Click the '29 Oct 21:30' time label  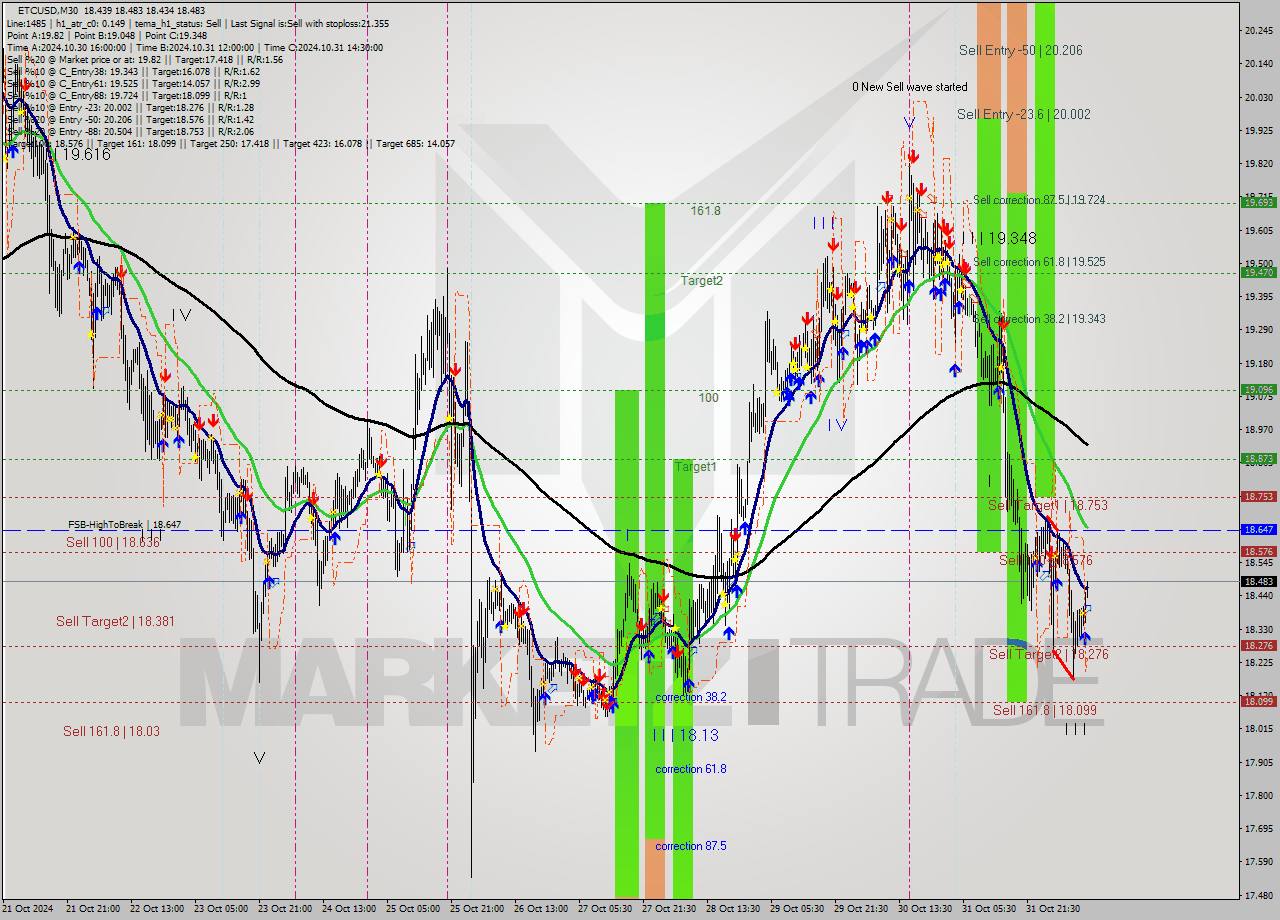860,909
